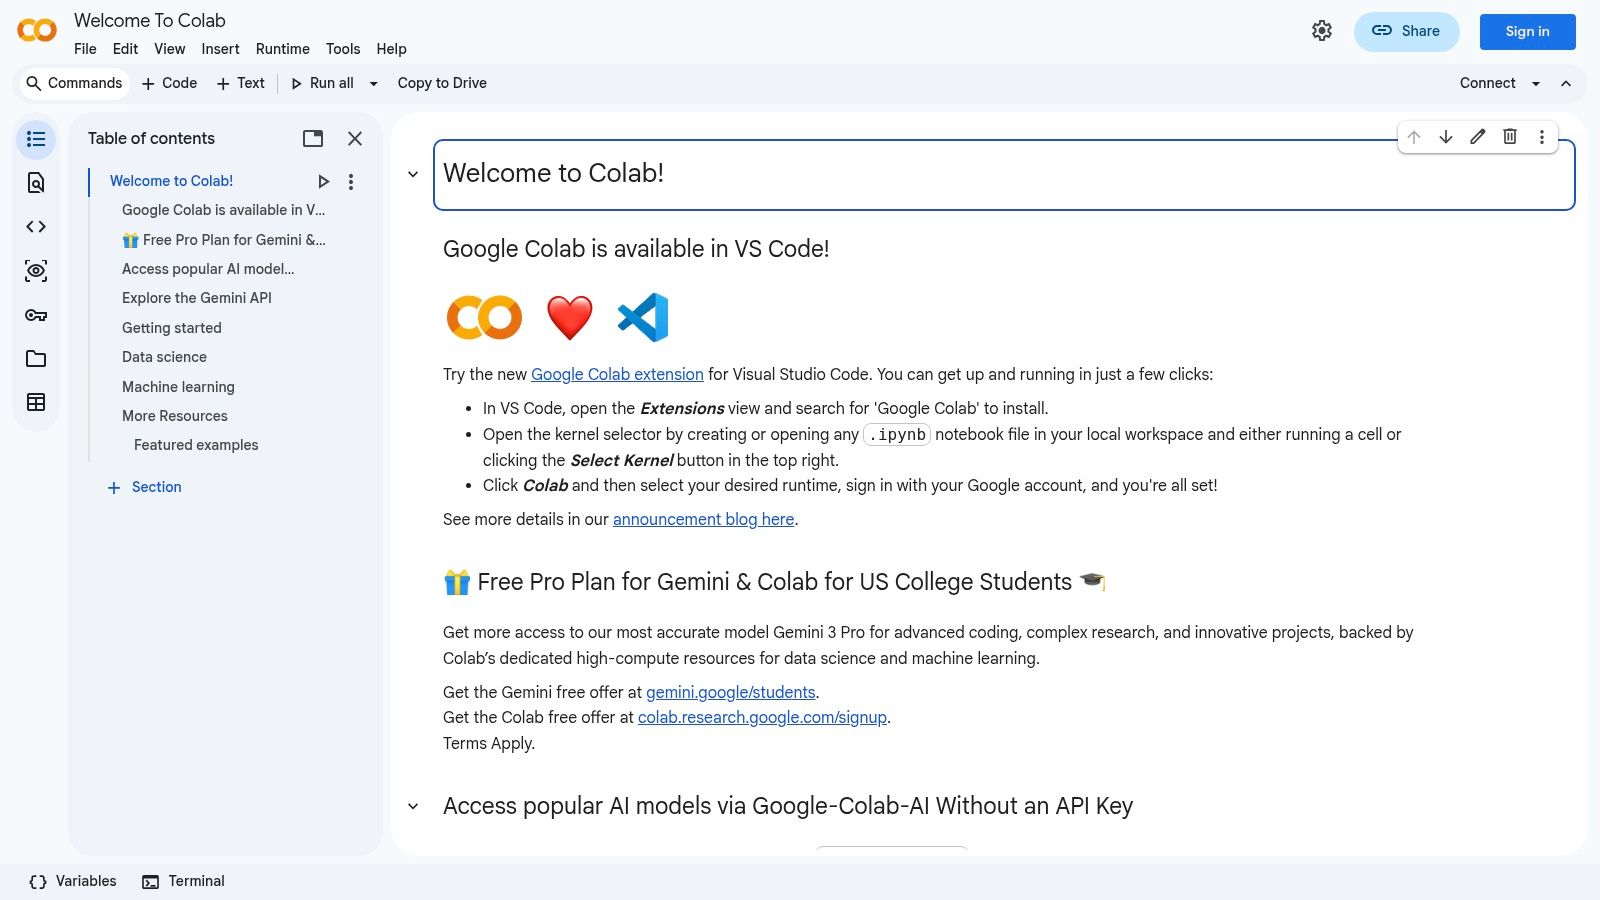Close the Table of contents panel
This screenshot has height=900, width=1600.
pos(355,139)
